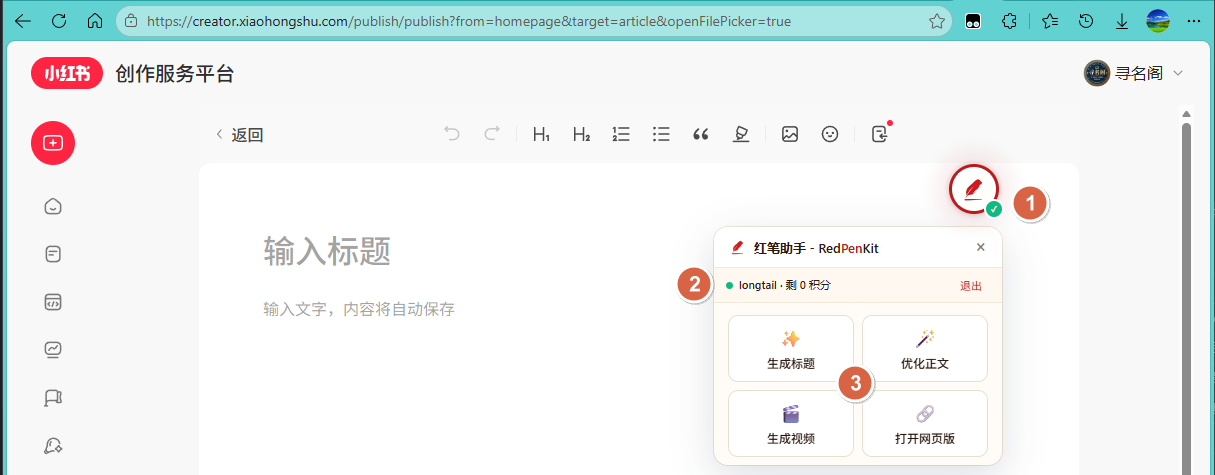Apply H1 heading format
1215x475 pixels.
pyautogui.click(x=541, y=134)
